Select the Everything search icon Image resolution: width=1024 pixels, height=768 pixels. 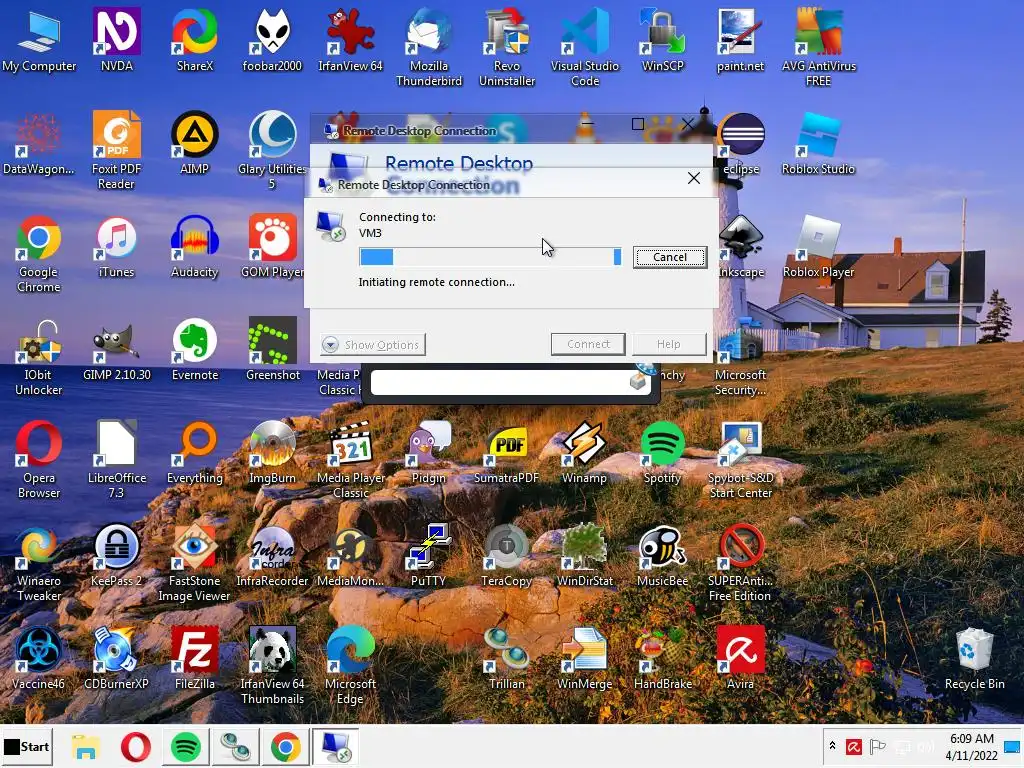[195, 452]
